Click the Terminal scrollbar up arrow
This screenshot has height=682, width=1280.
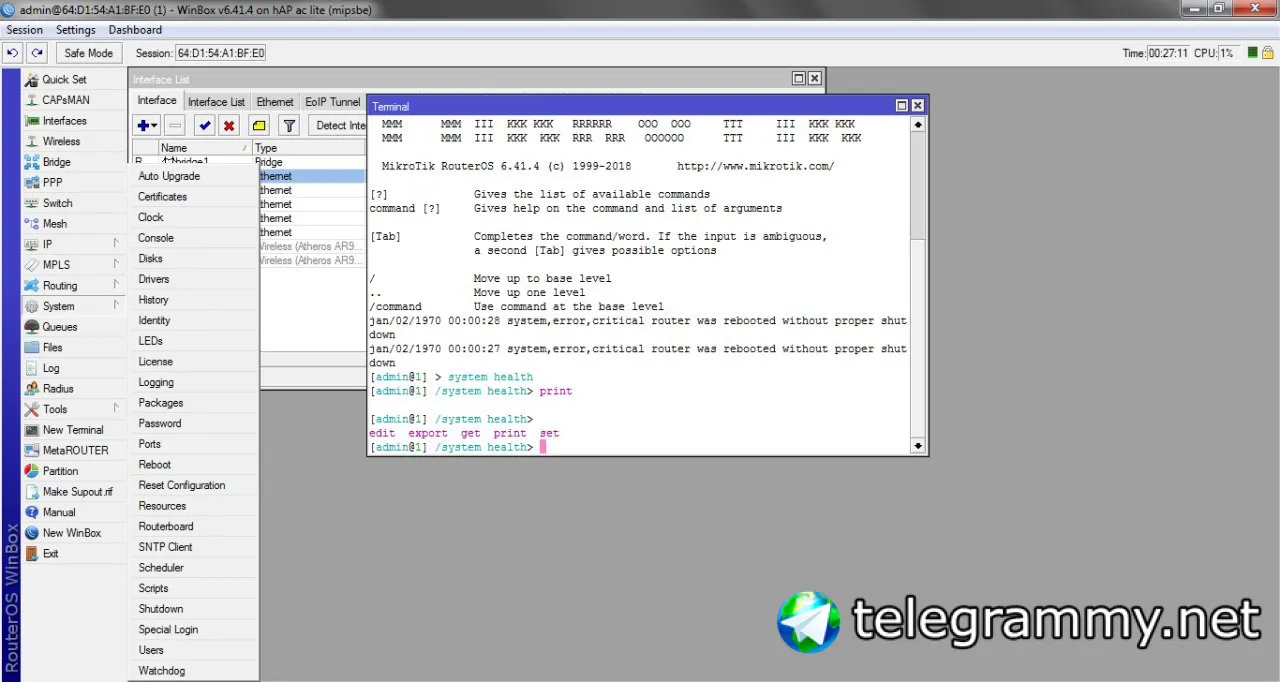918,123
